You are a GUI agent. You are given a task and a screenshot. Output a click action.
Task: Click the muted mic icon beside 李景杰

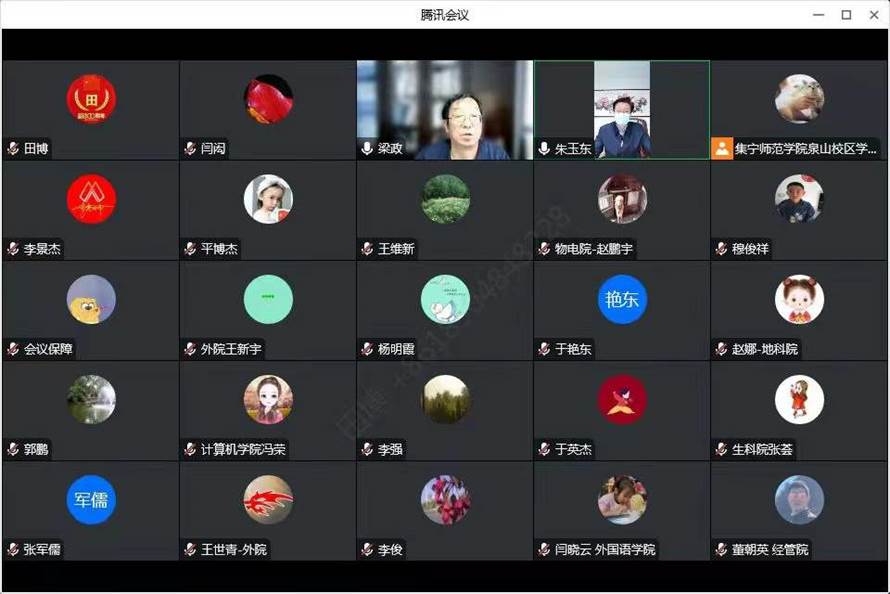coord(13,248)
